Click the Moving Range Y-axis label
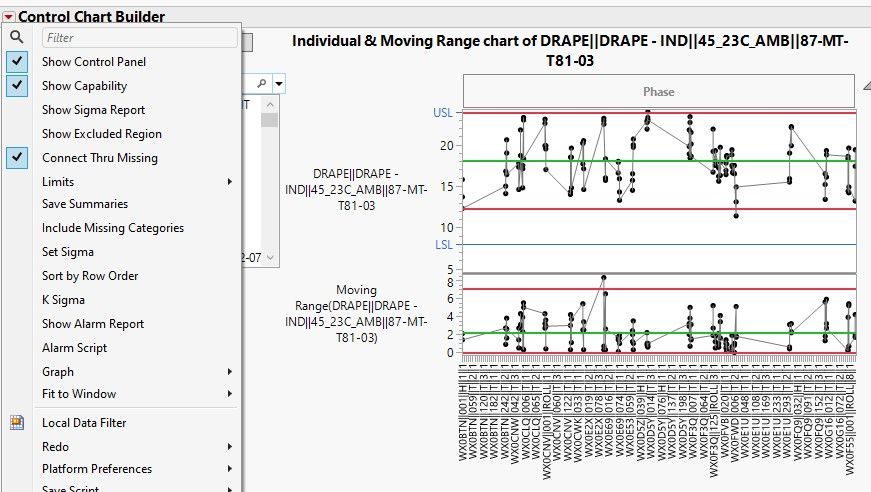 tap(356, 314)
